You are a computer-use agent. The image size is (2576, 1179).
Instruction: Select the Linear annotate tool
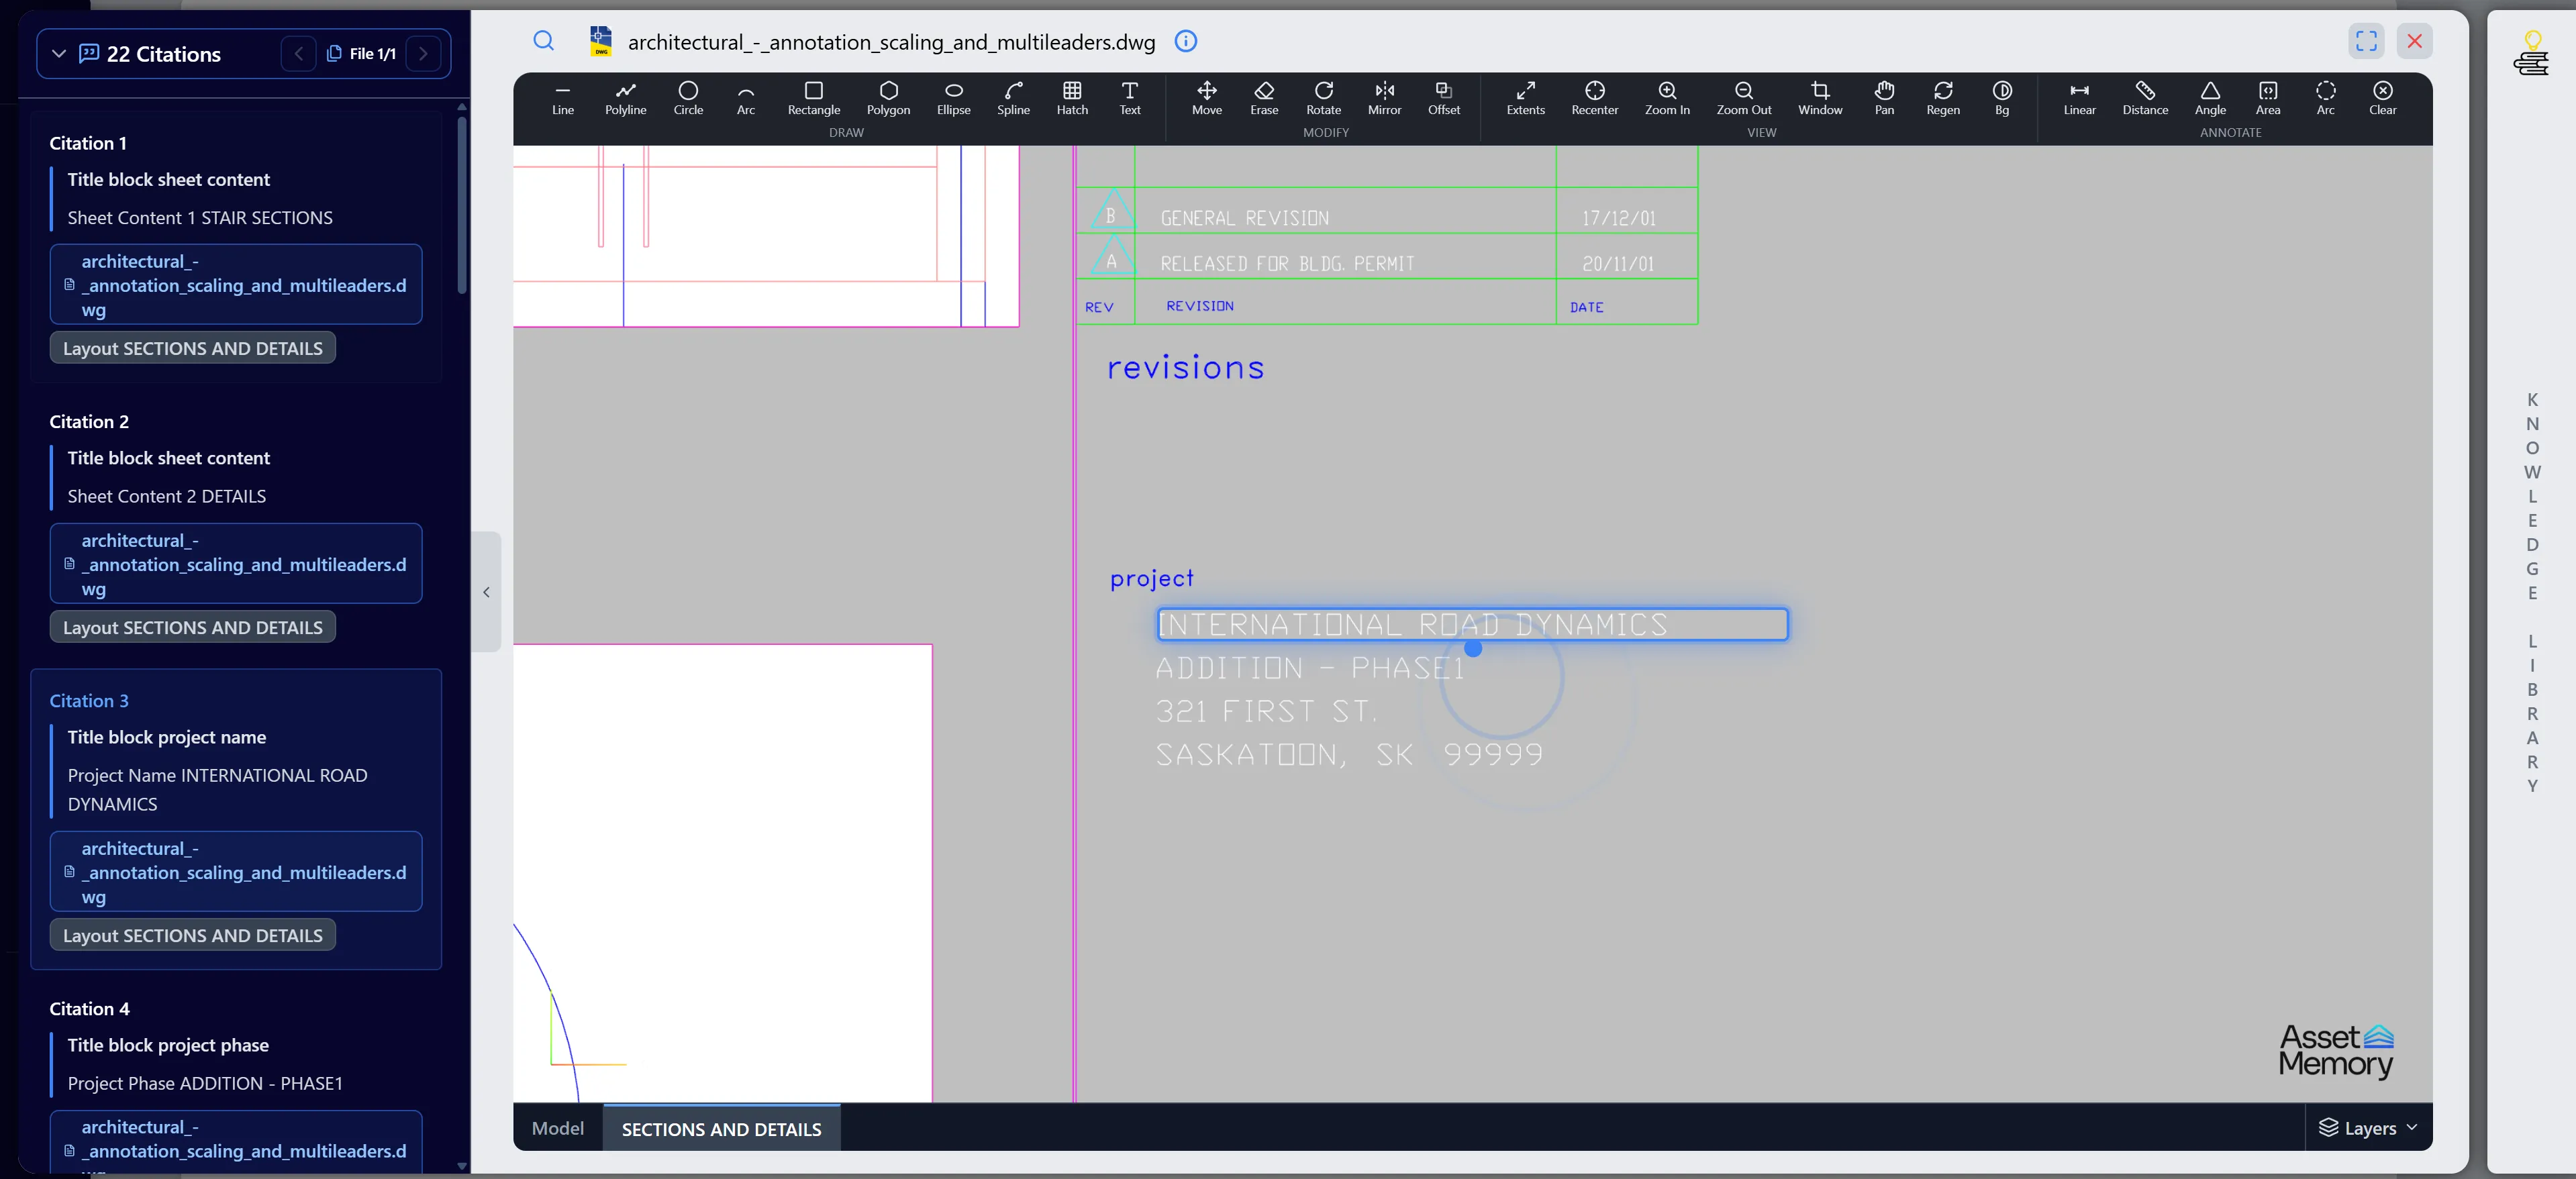2079,98
